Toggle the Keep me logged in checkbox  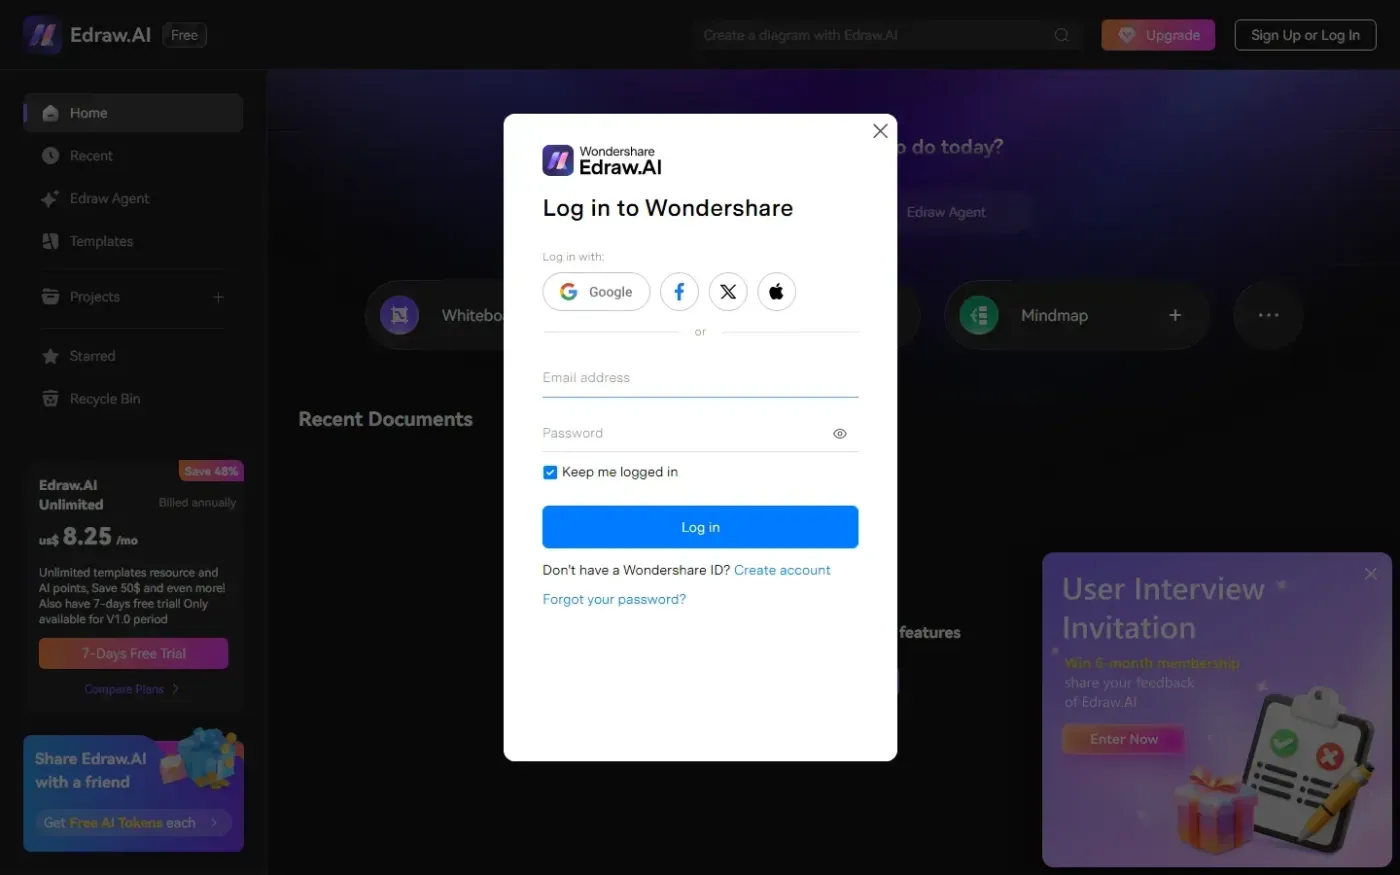550,472
